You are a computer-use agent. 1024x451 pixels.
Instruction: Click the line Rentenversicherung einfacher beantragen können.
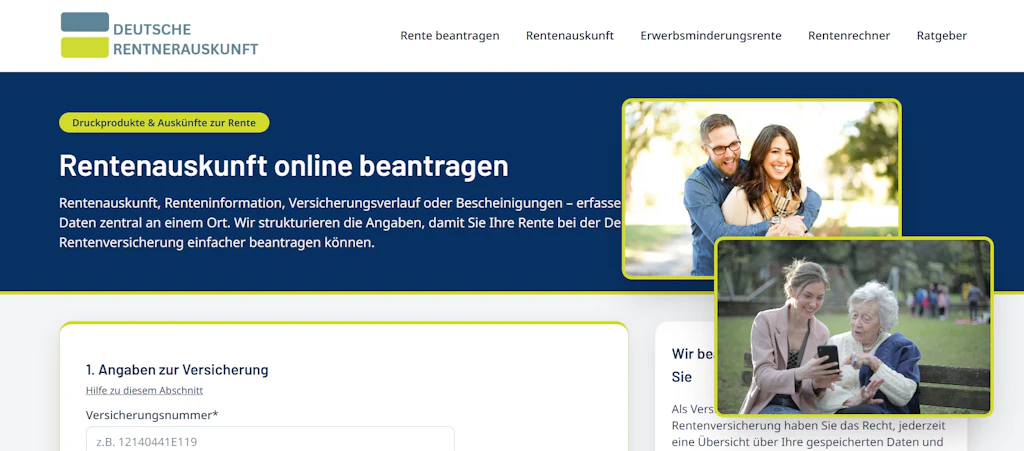(217, 243)
